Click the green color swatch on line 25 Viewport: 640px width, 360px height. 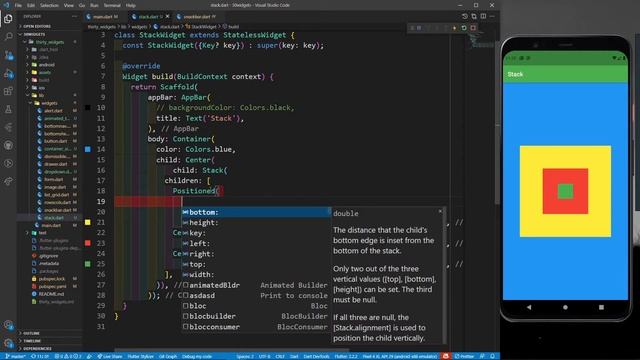[88, 264]
